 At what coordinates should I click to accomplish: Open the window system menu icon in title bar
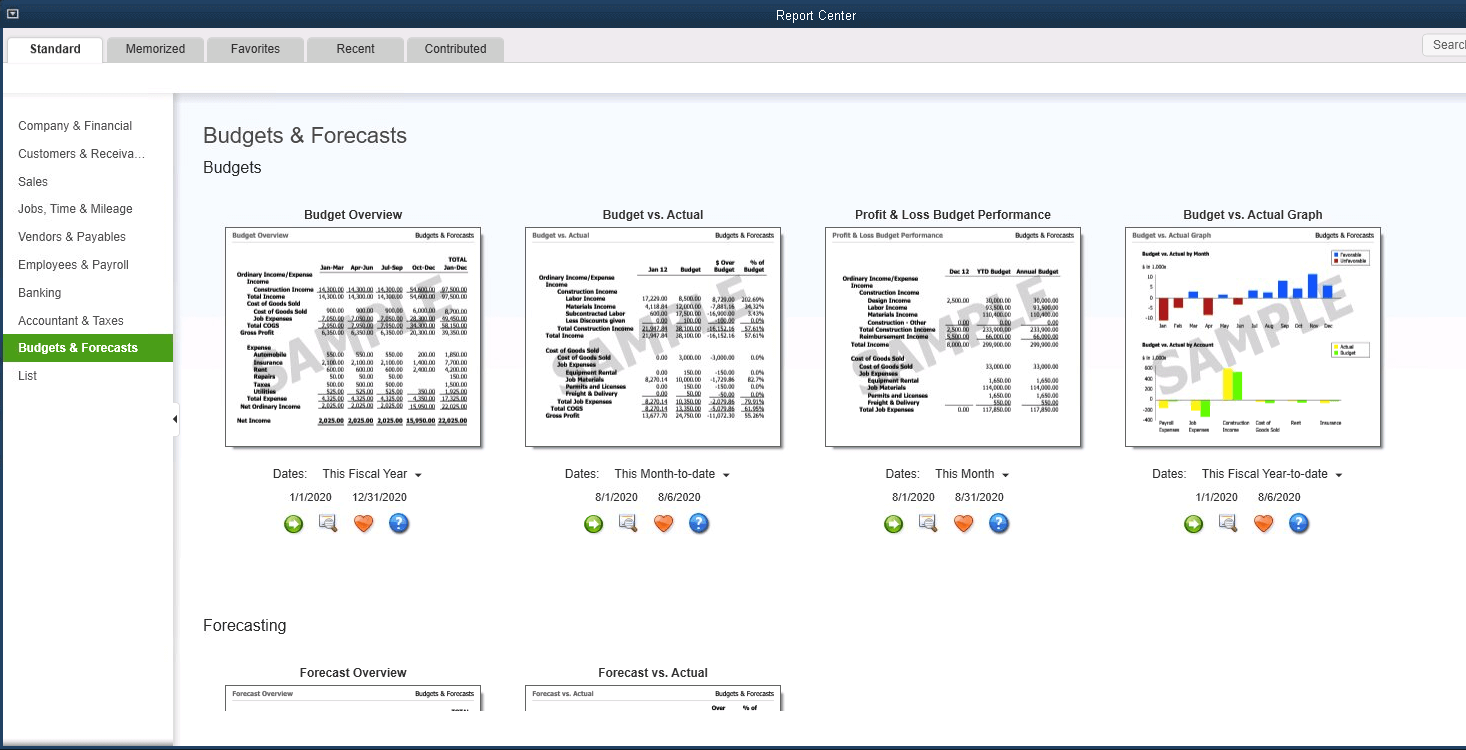click(x=12, y=14)
